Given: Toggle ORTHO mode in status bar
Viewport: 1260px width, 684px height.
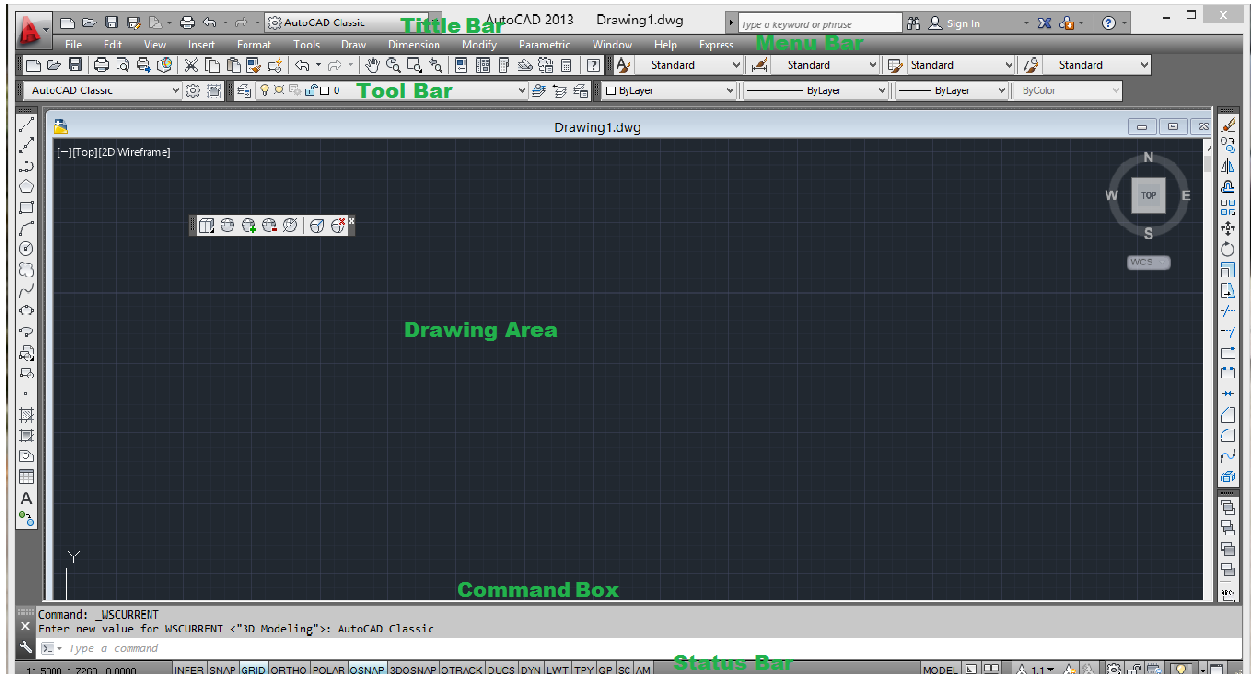Looking at the screenshot, I should (289, 671).
